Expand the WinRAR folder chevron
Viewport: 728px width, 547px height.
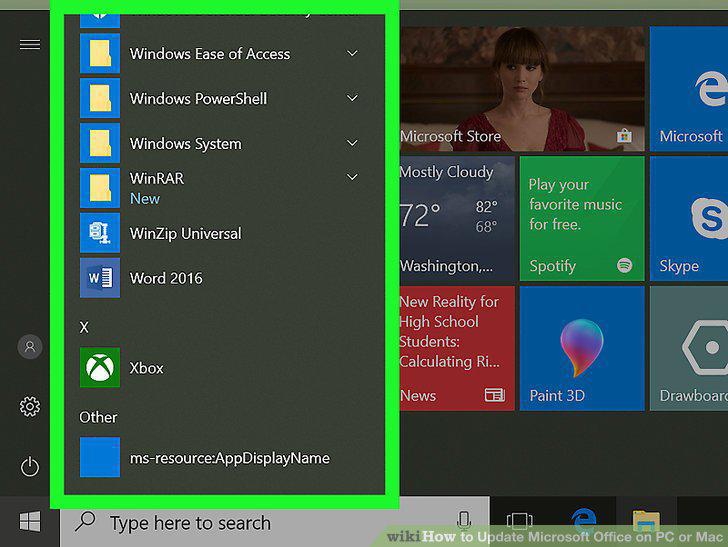click(352, 177)
